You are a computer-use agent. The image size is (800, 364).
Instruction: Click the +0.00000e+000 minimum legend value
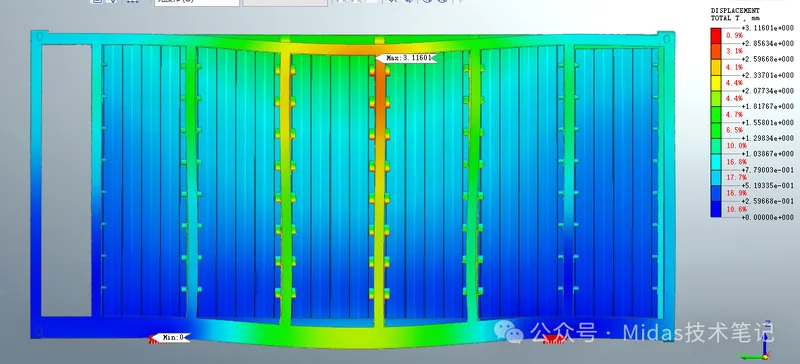pyautogui.click(x=767, y=217)
